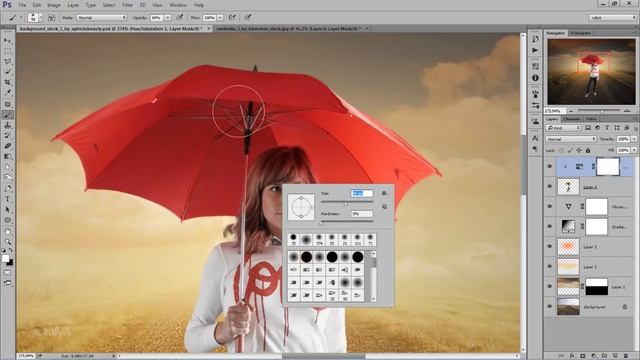Open the Filter menu
Image resolution: width=640 pixels, height=360 pixels.
[127, 5]
